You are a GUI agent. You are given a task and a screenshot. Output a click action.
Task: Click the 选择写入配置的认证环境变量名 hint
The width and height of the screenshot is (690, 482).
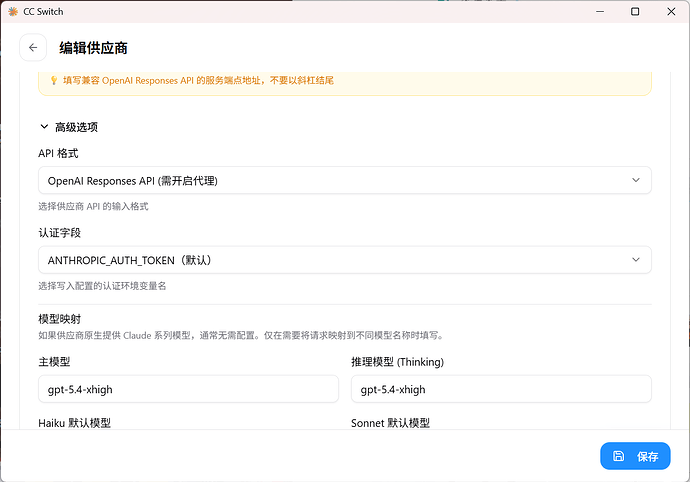pos(102,286)
